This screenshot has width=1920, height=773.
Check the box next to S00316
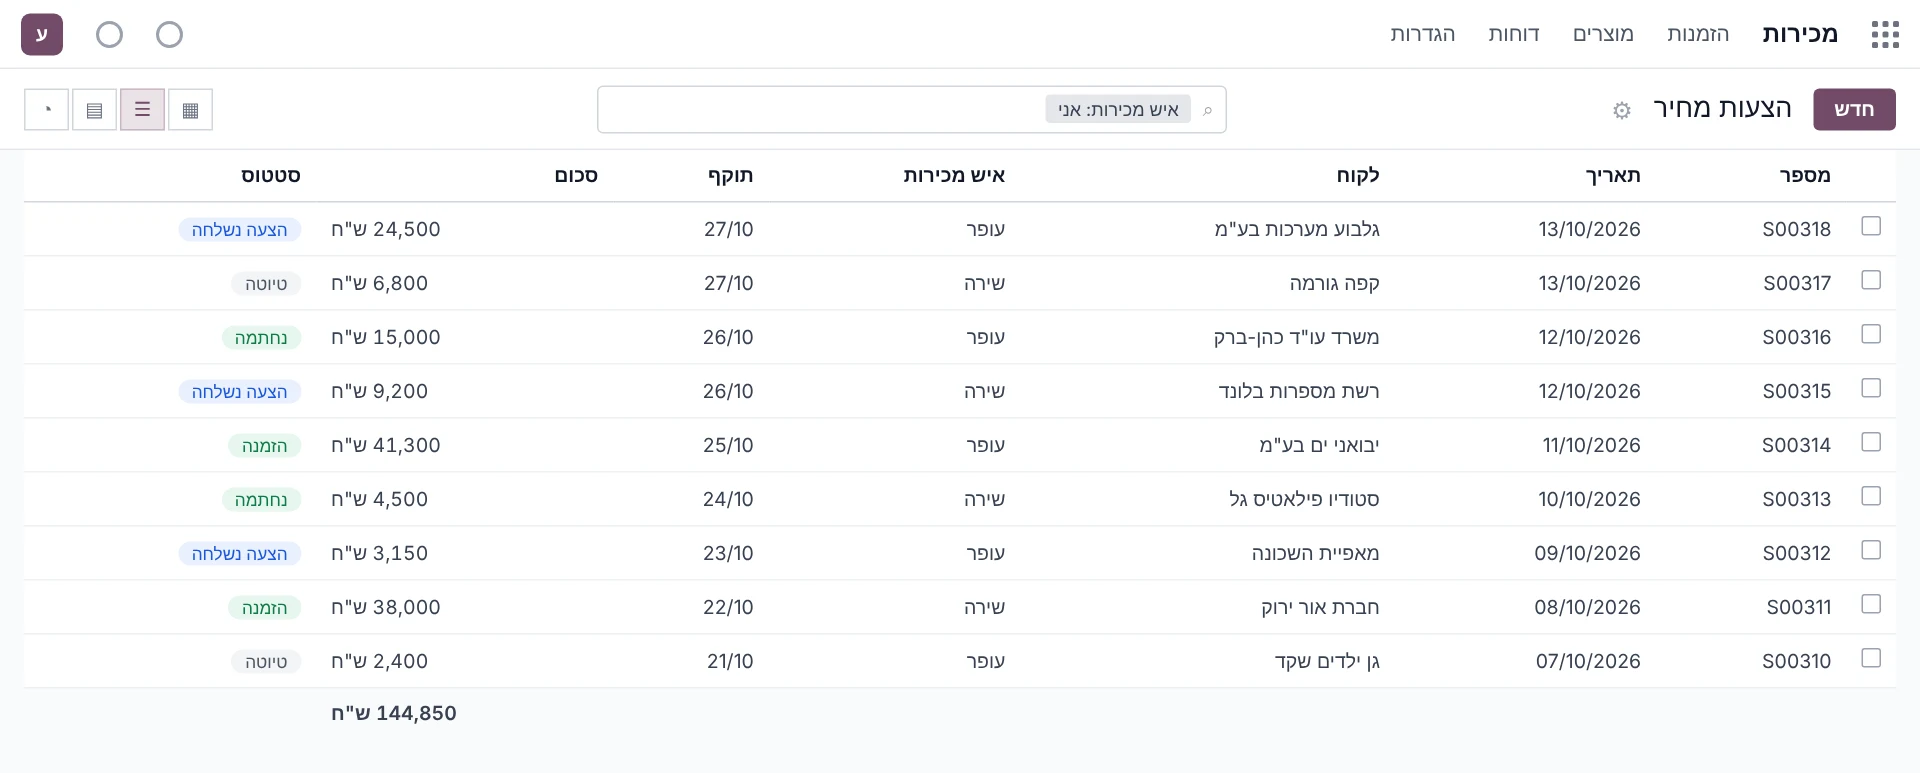tap(1871, 334)
